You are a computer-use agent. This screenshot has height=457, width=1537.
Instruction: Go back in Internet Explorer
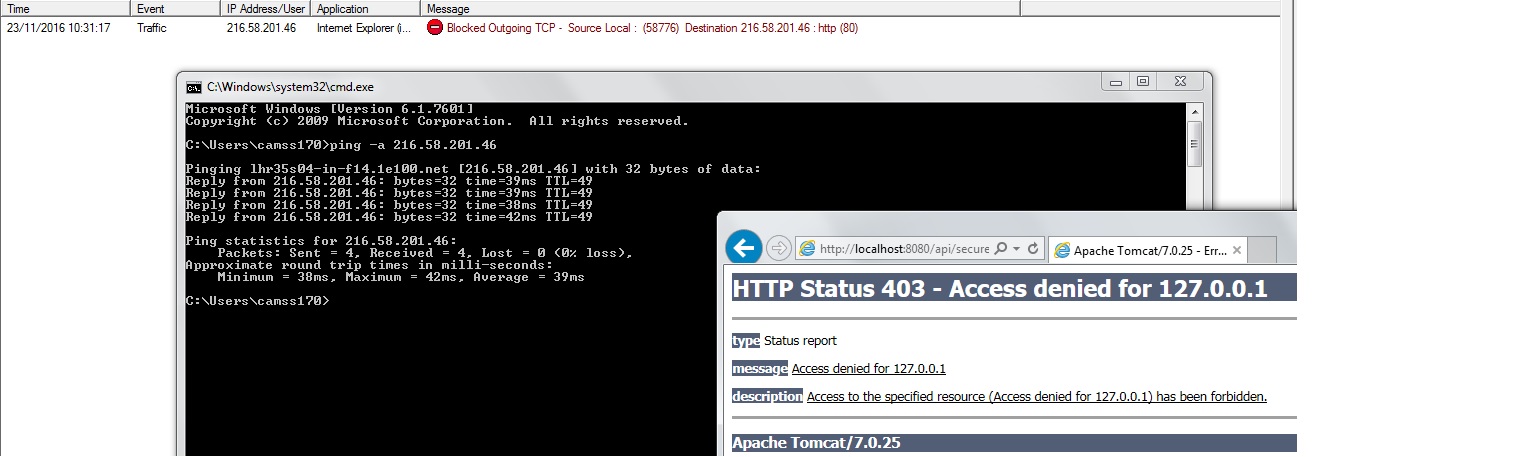[x=743, y=247]
